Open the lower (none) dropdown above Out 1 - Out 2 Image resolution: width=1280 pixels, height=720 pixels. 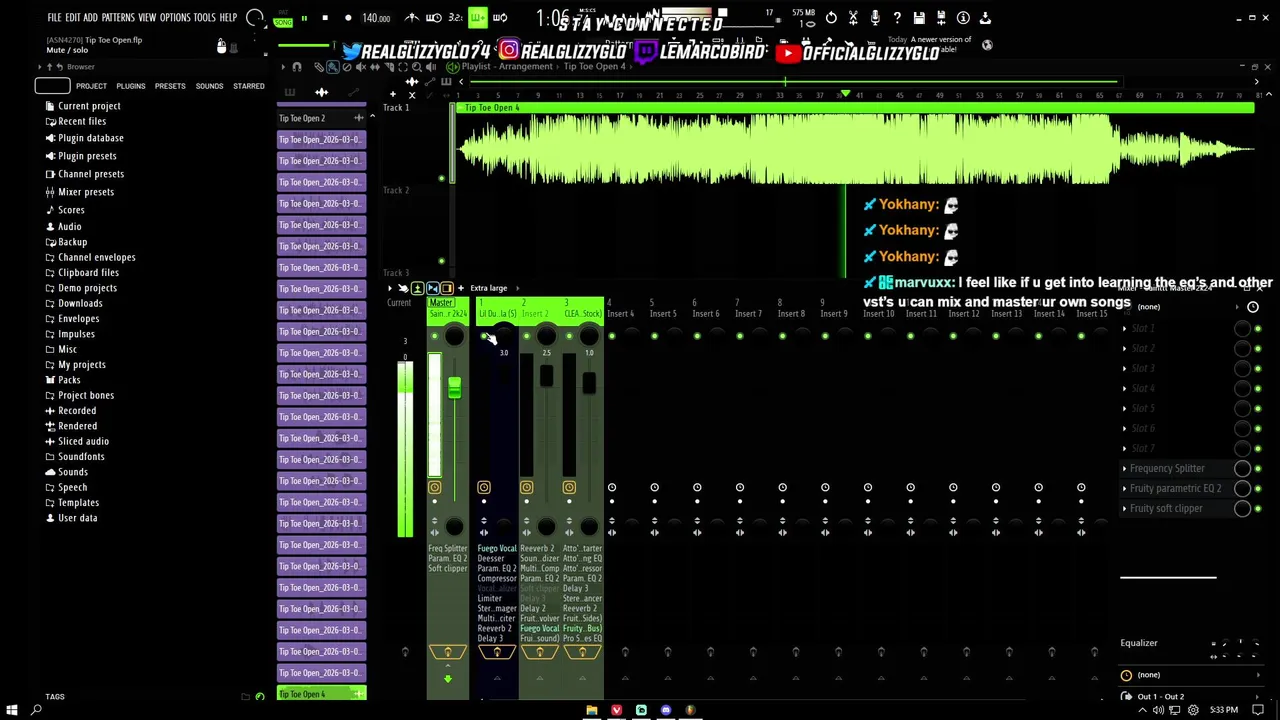click(x=1190, y=675)
